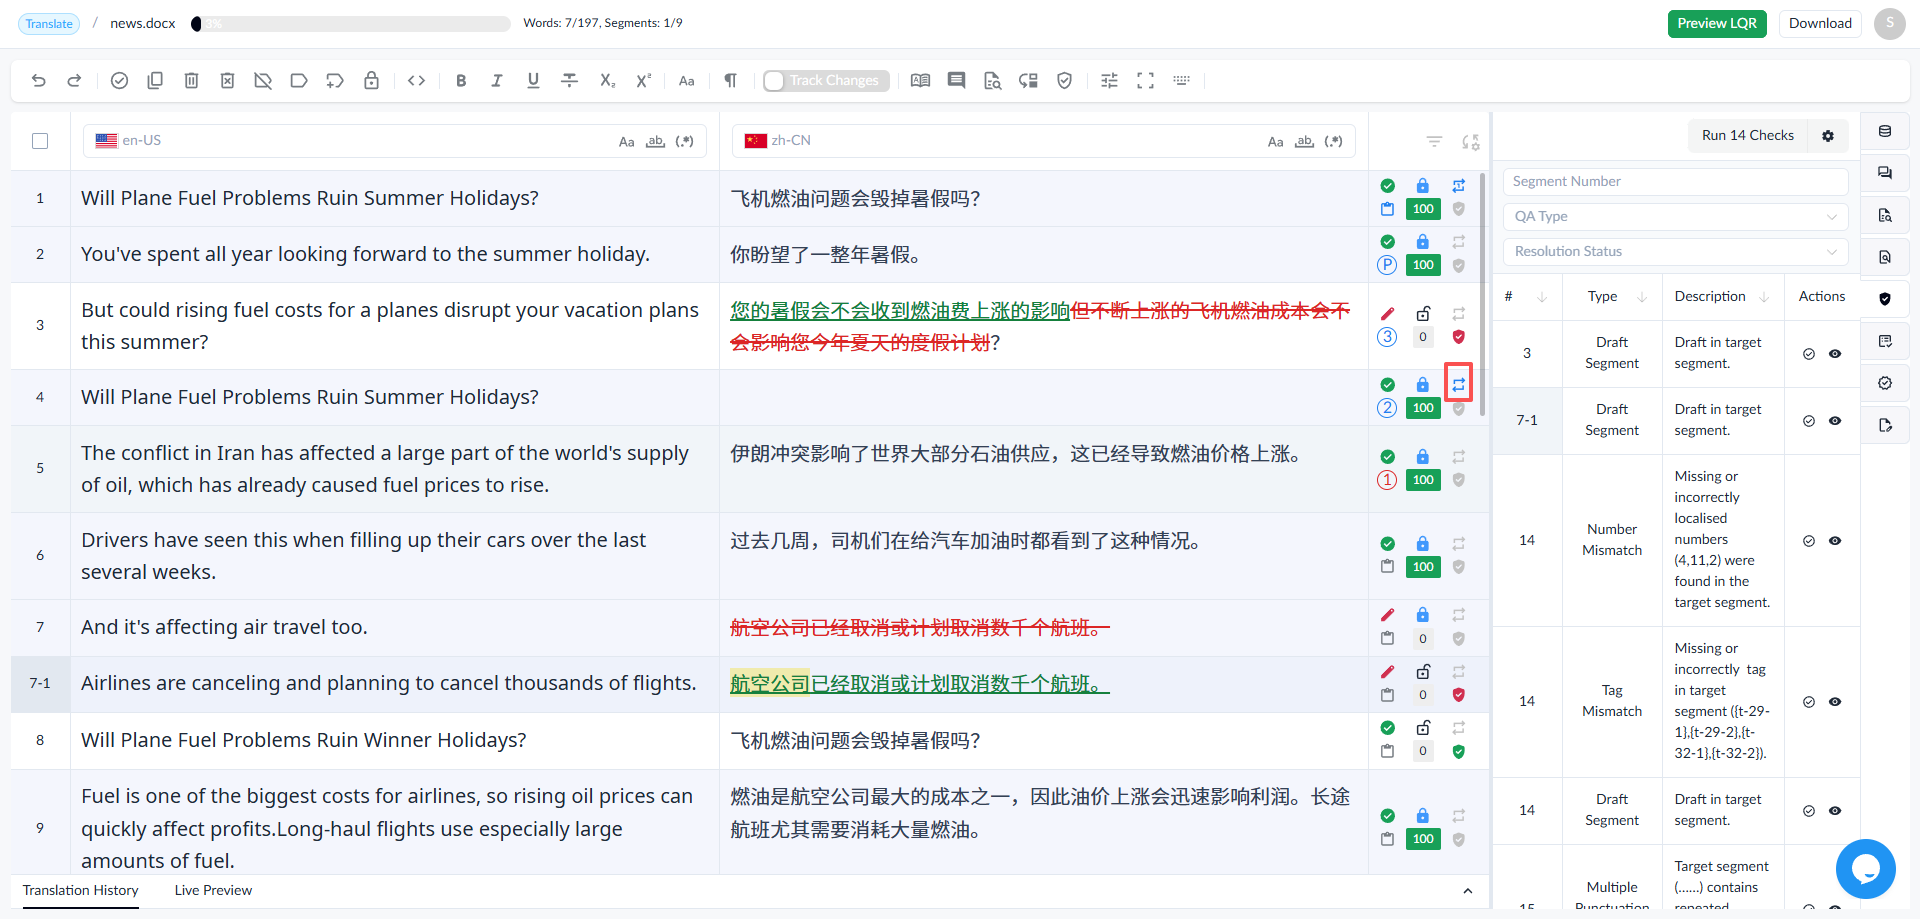
Task: Toggle the Track Changes switch
Action: coord(826,81)
